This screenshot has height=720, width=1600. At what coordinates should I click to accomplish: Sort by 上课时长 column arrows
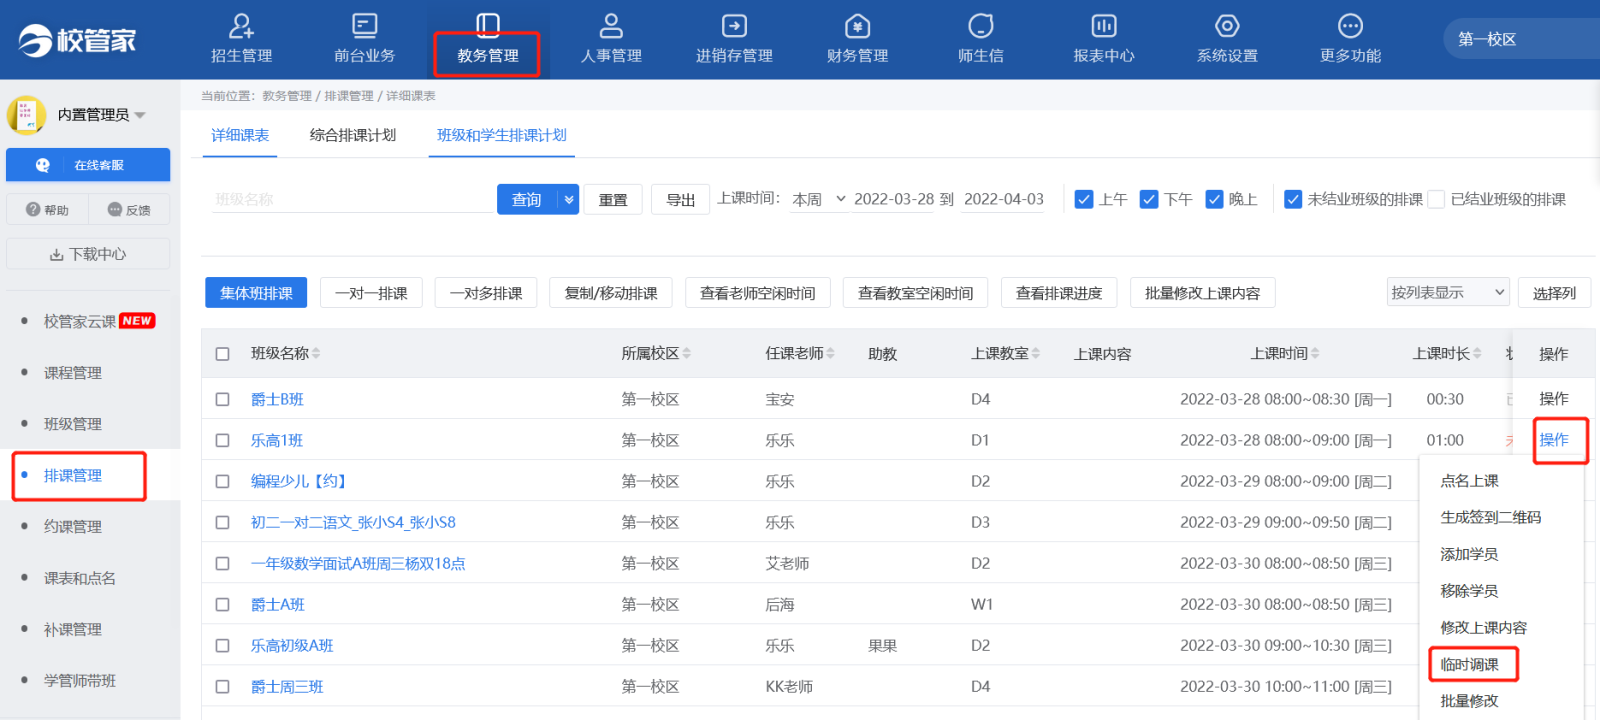coord(1477,353)
